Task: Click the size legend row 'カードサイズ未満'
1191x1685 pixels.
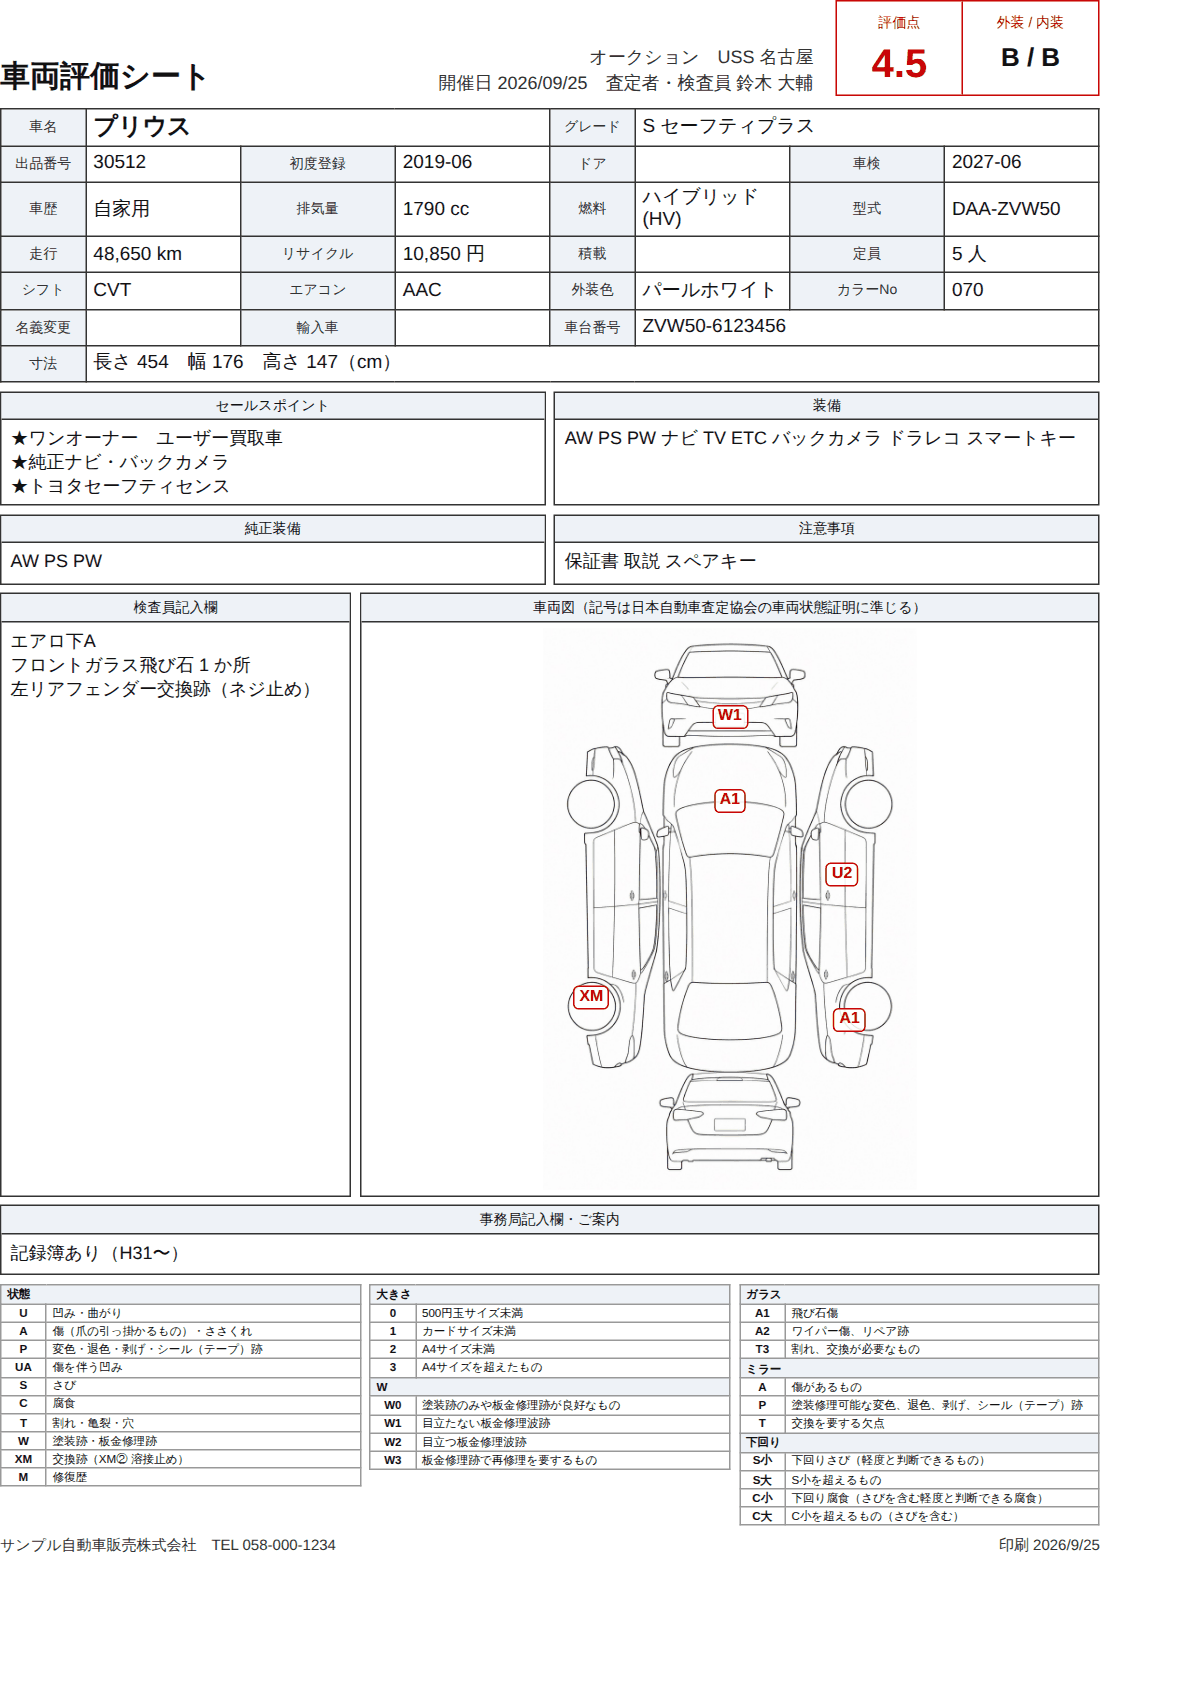Action: tap(549, 1331)
